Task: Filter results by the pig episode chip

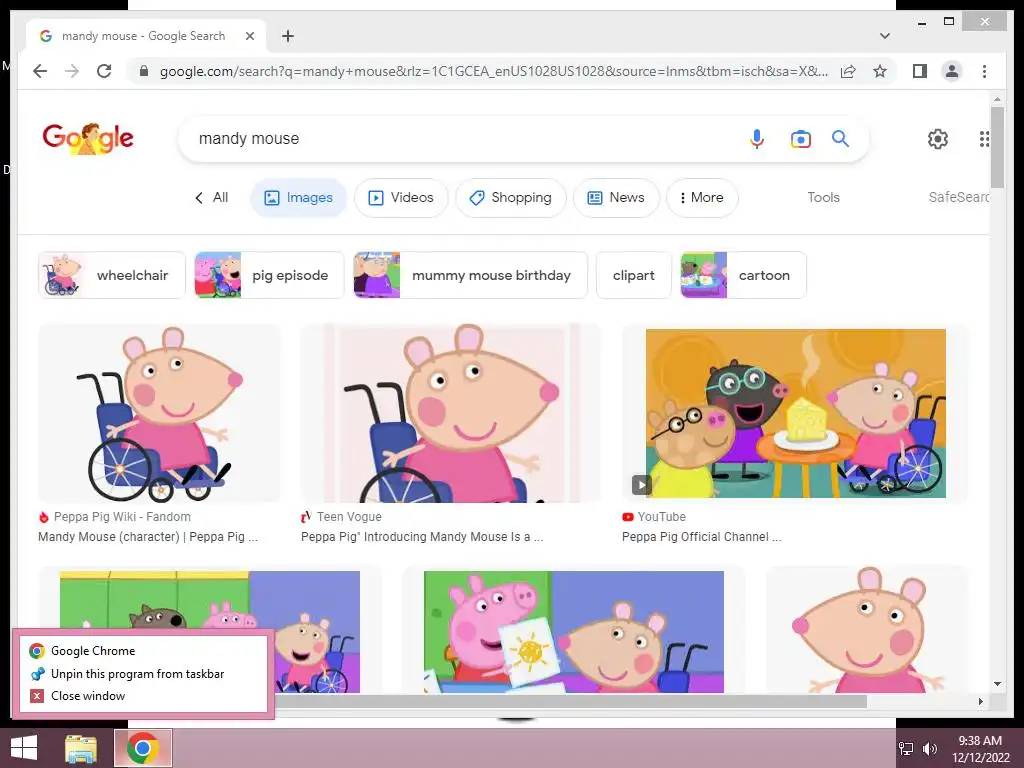Action: 269,275
